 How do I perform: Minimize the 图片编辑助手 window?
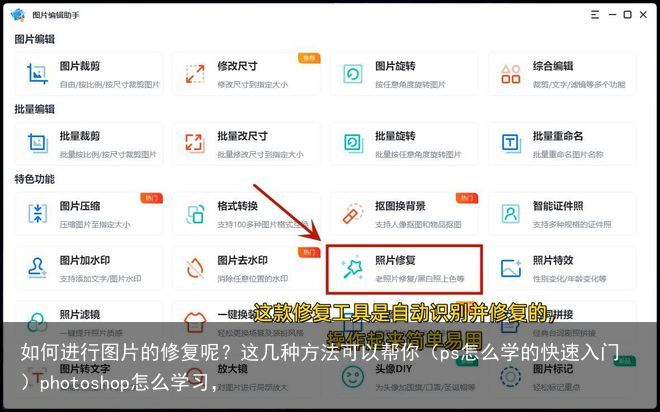coord(612,15)
